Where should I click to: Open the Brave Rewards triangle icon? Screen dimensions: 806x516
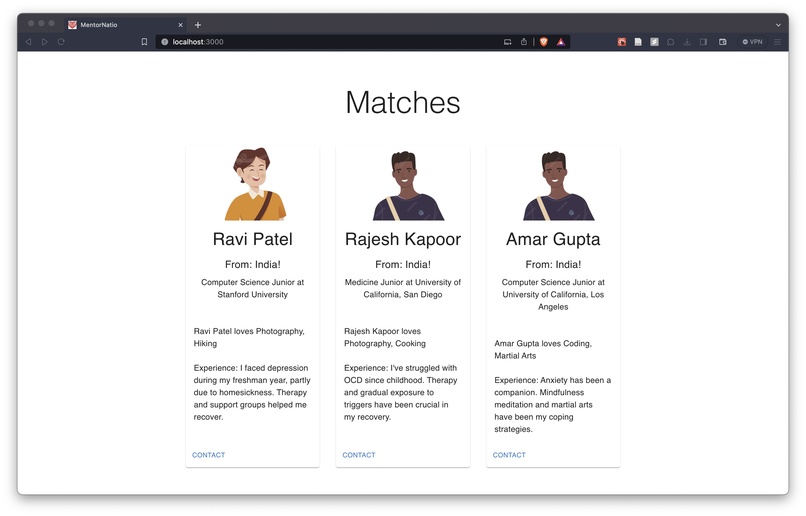[561, 42]
